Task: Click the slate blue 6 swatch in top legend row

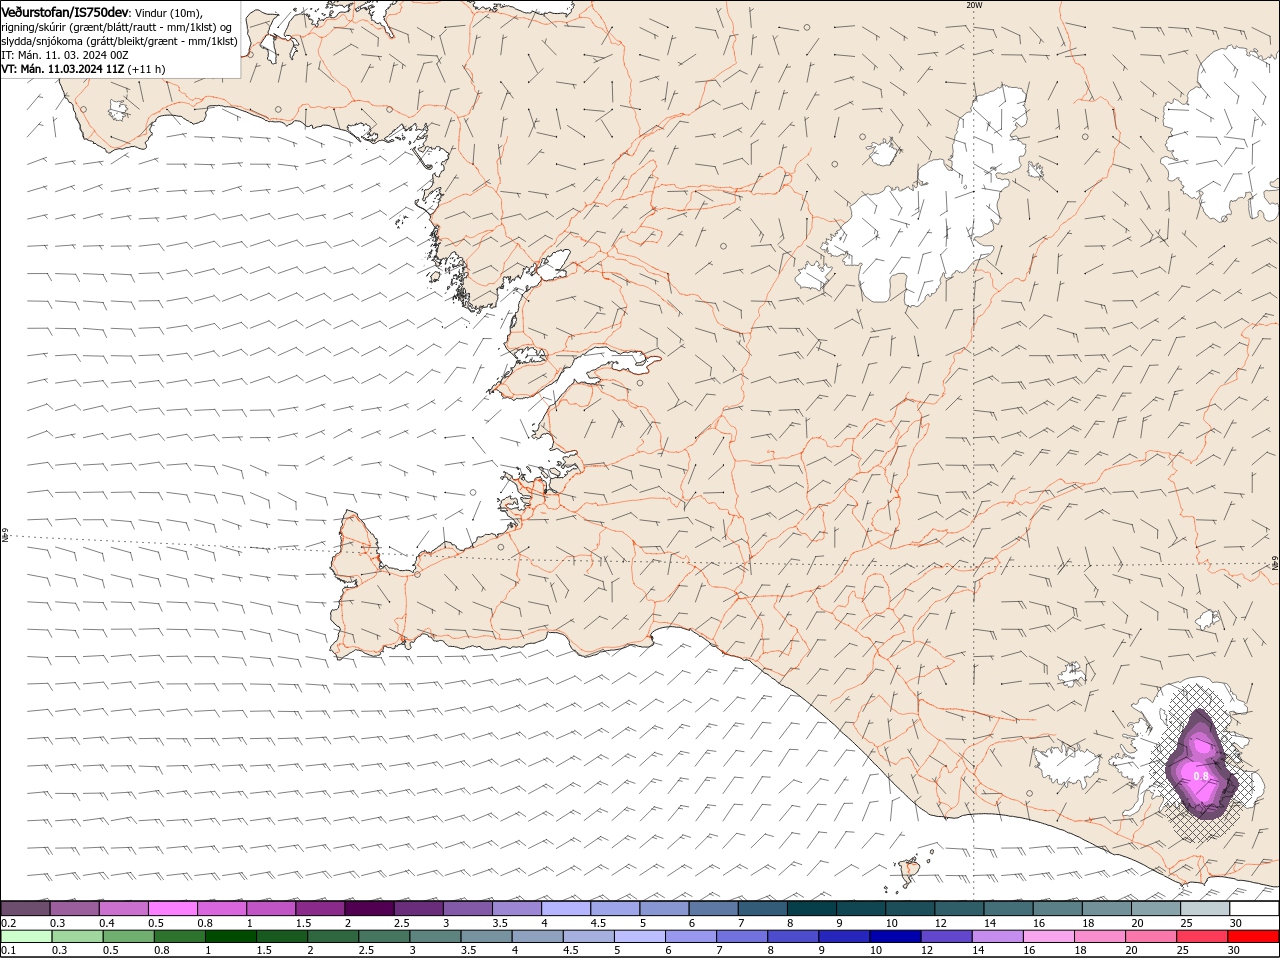Action: pyautogui.click(x=713, y=908)
